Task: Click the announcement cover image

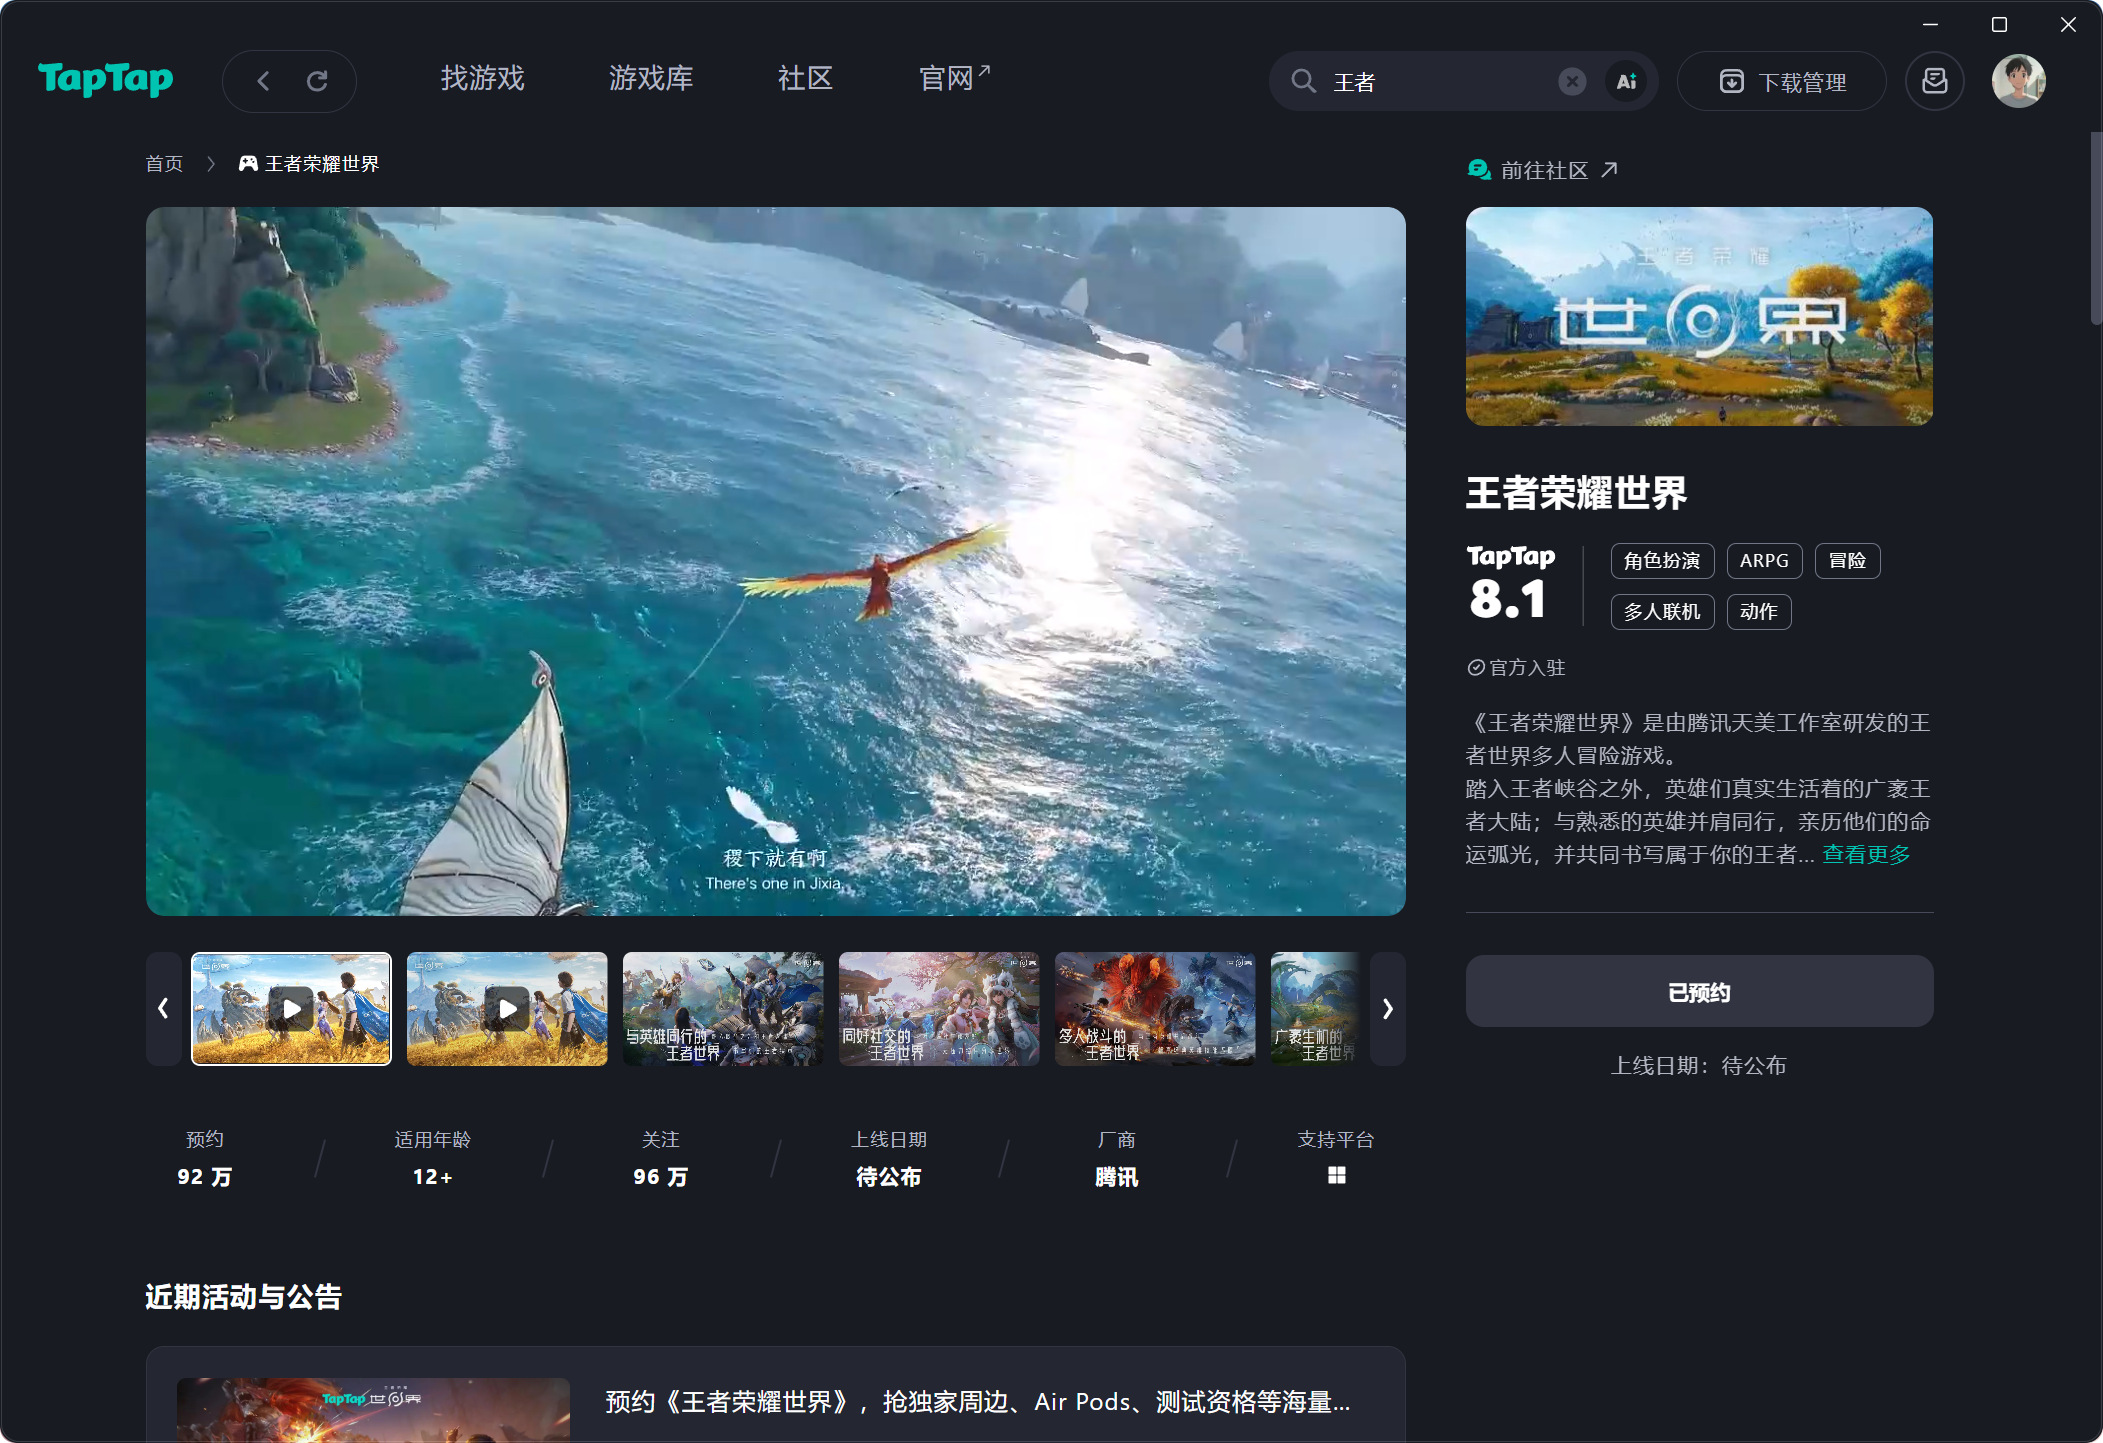Action: 373,1410
